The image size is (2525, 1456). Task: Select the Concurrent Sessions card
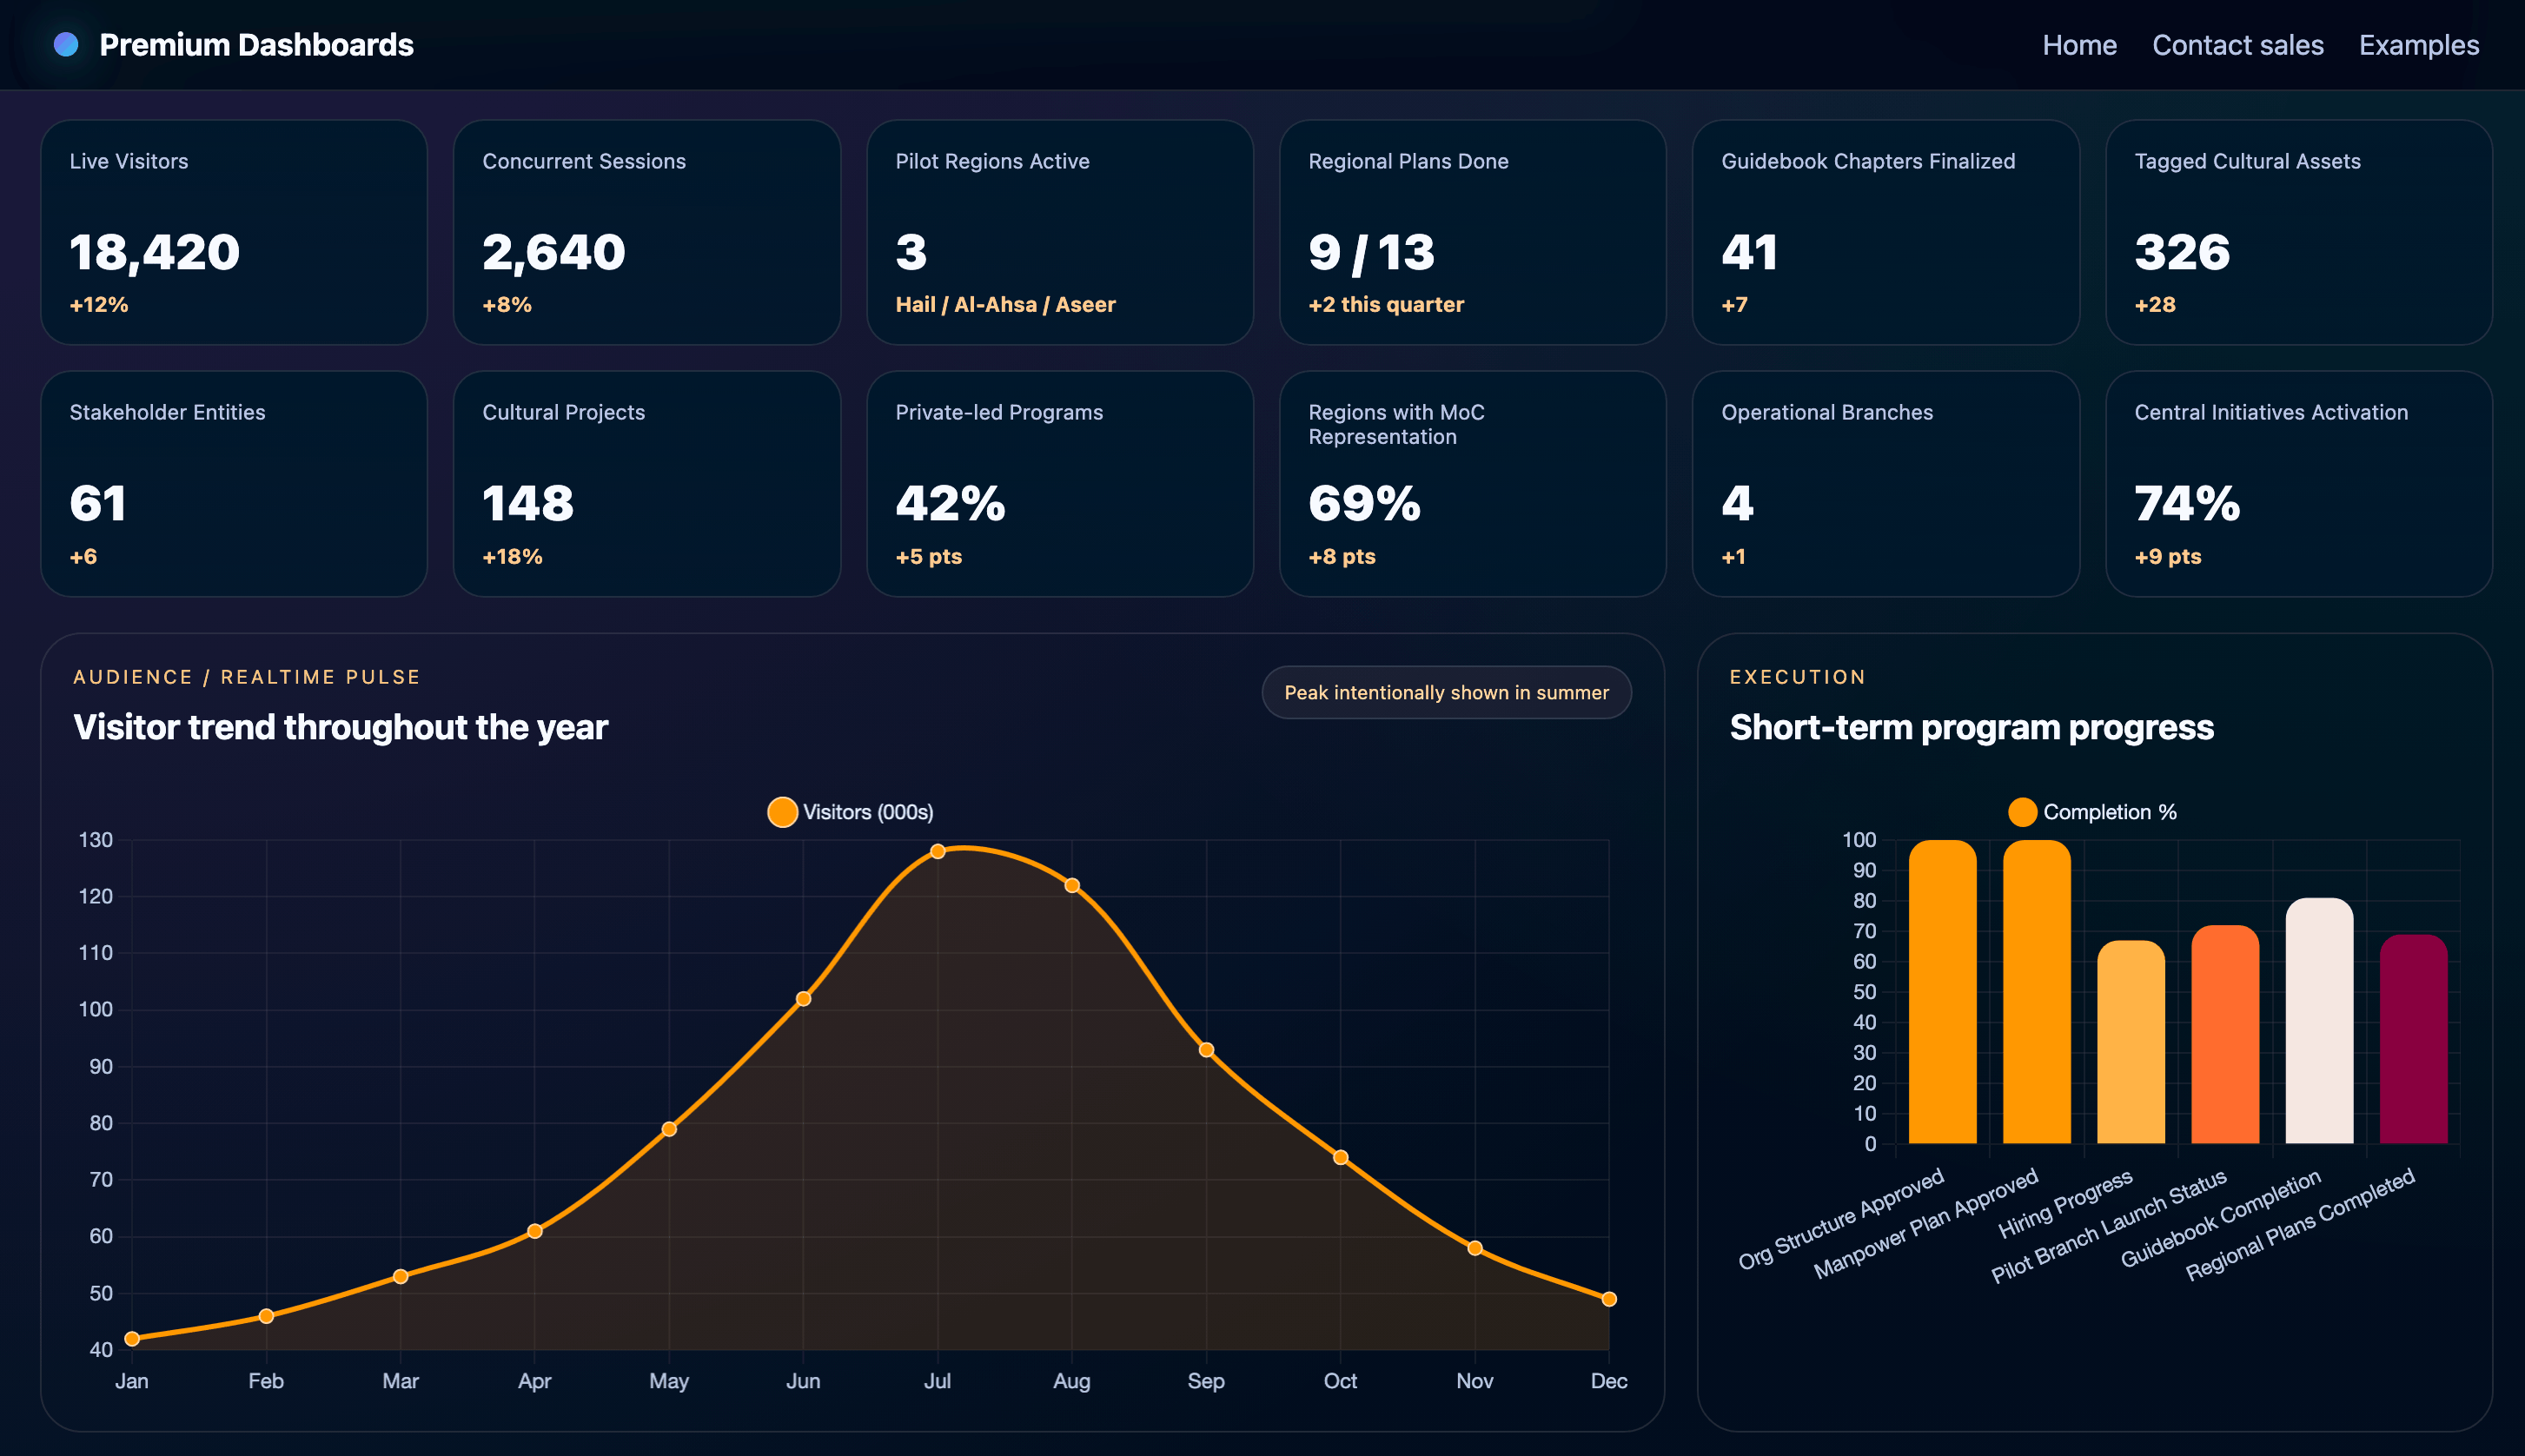(647, 232)
